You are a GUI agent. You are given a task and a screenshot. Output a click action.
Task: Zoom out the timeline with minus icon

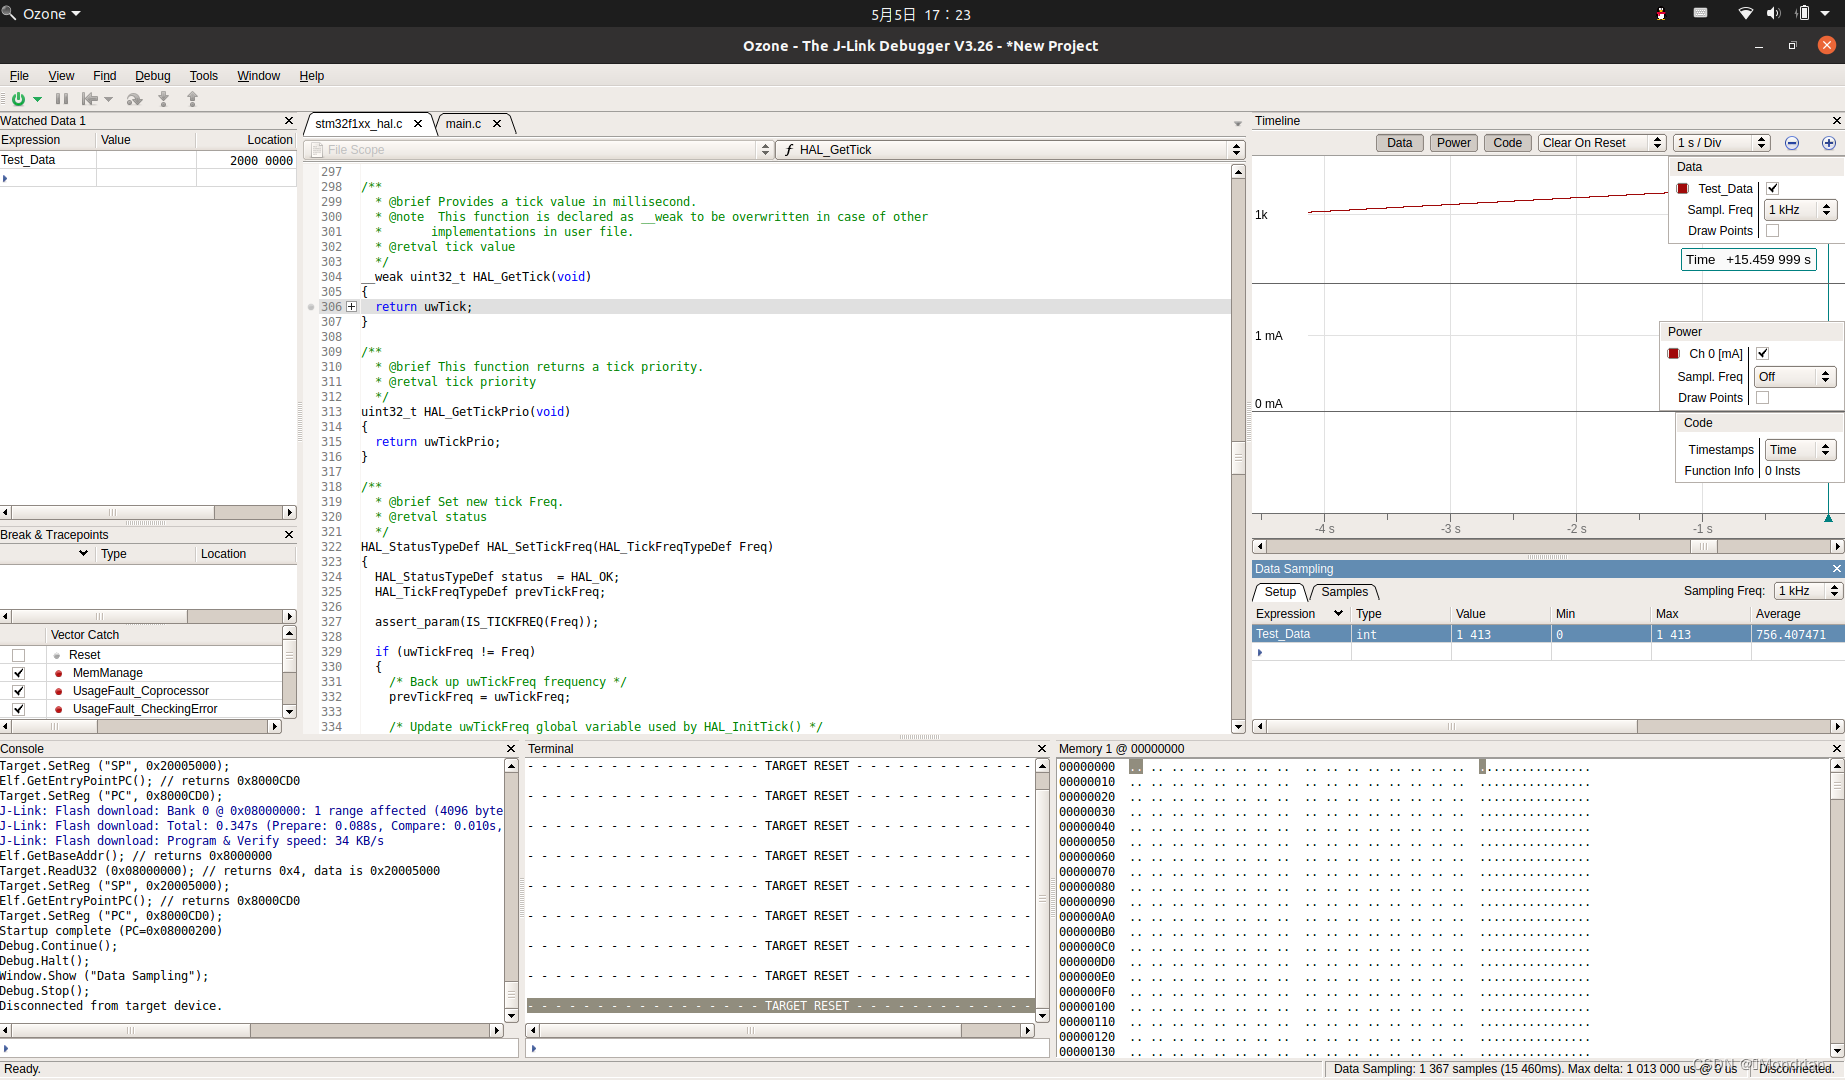pos(1792,143)
